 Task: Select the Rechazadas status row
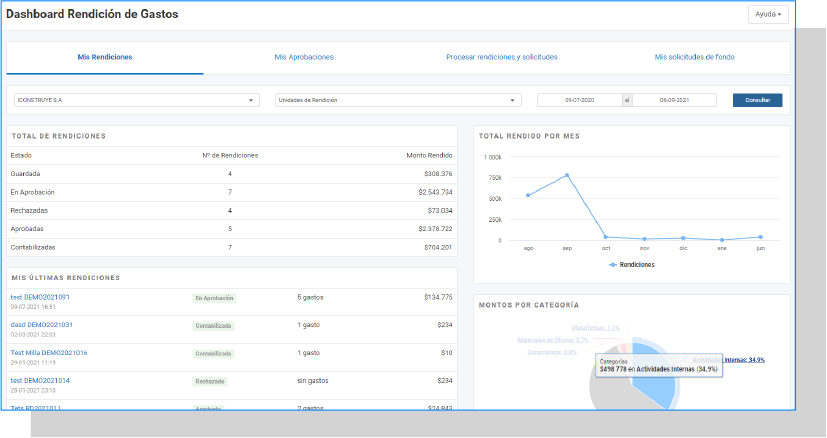click(x=232, y=211)
